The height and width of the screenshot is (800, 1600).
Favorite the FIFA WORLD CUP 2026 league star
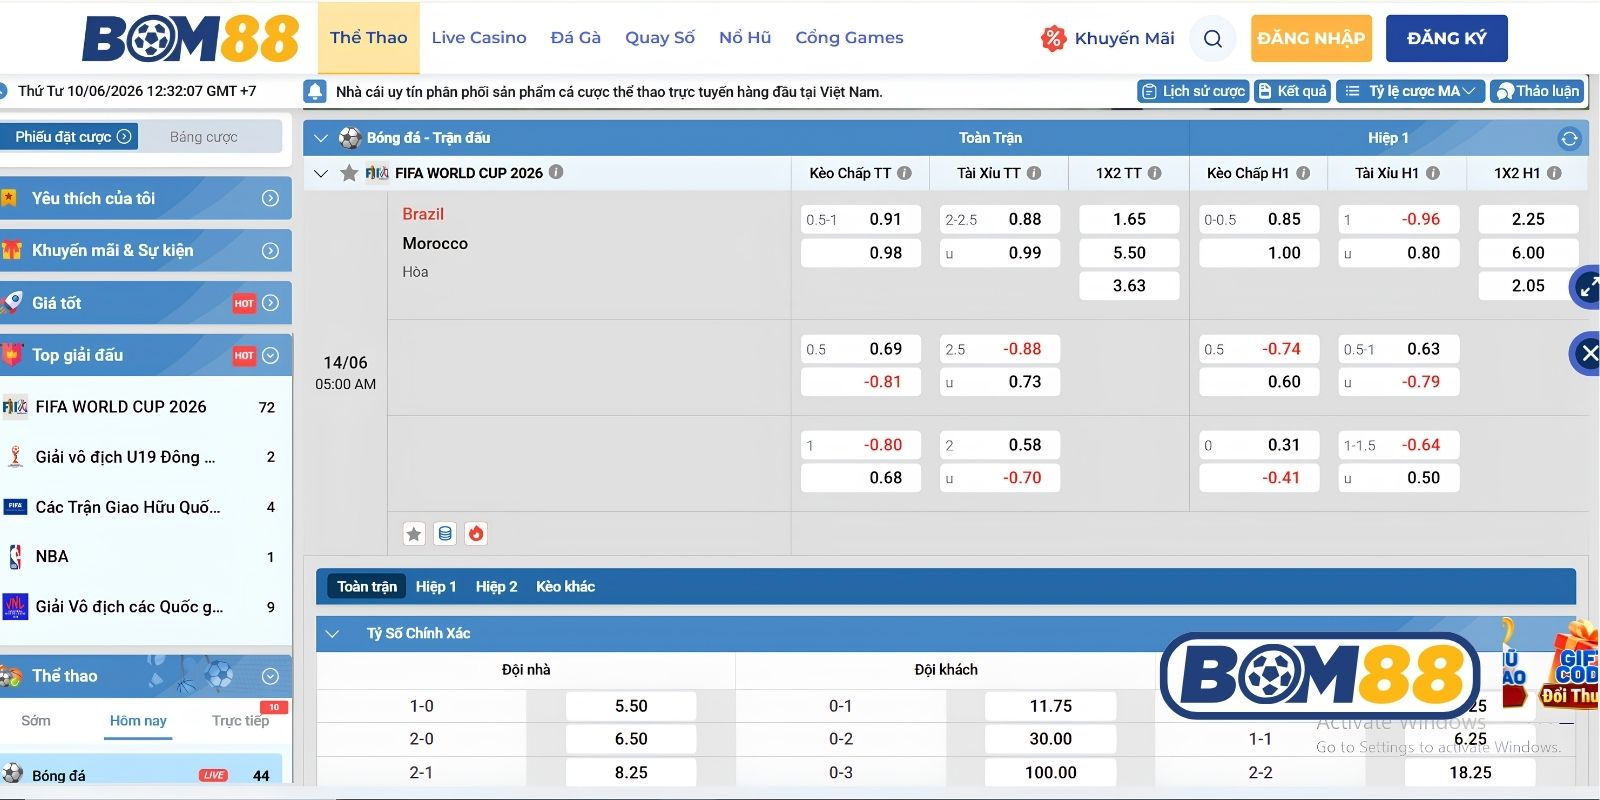(349, 173)
